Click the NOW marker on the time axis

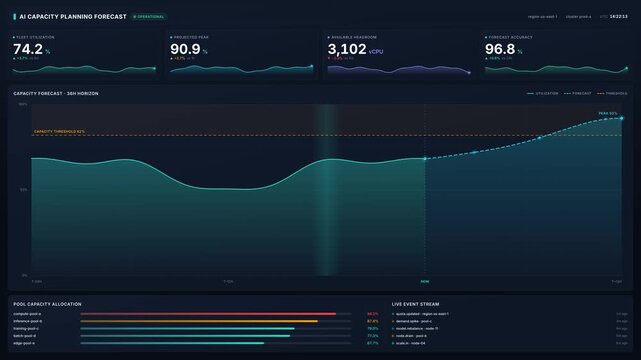(425, 282)
